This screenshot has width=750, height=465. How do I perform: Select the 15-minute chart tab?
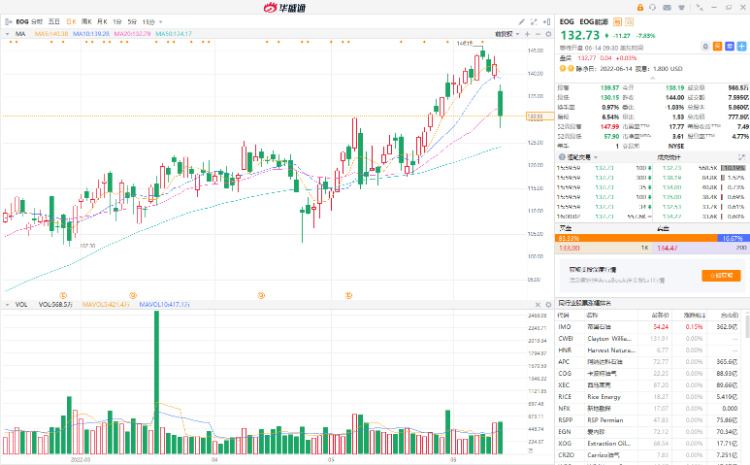click(x=148, y=22)
